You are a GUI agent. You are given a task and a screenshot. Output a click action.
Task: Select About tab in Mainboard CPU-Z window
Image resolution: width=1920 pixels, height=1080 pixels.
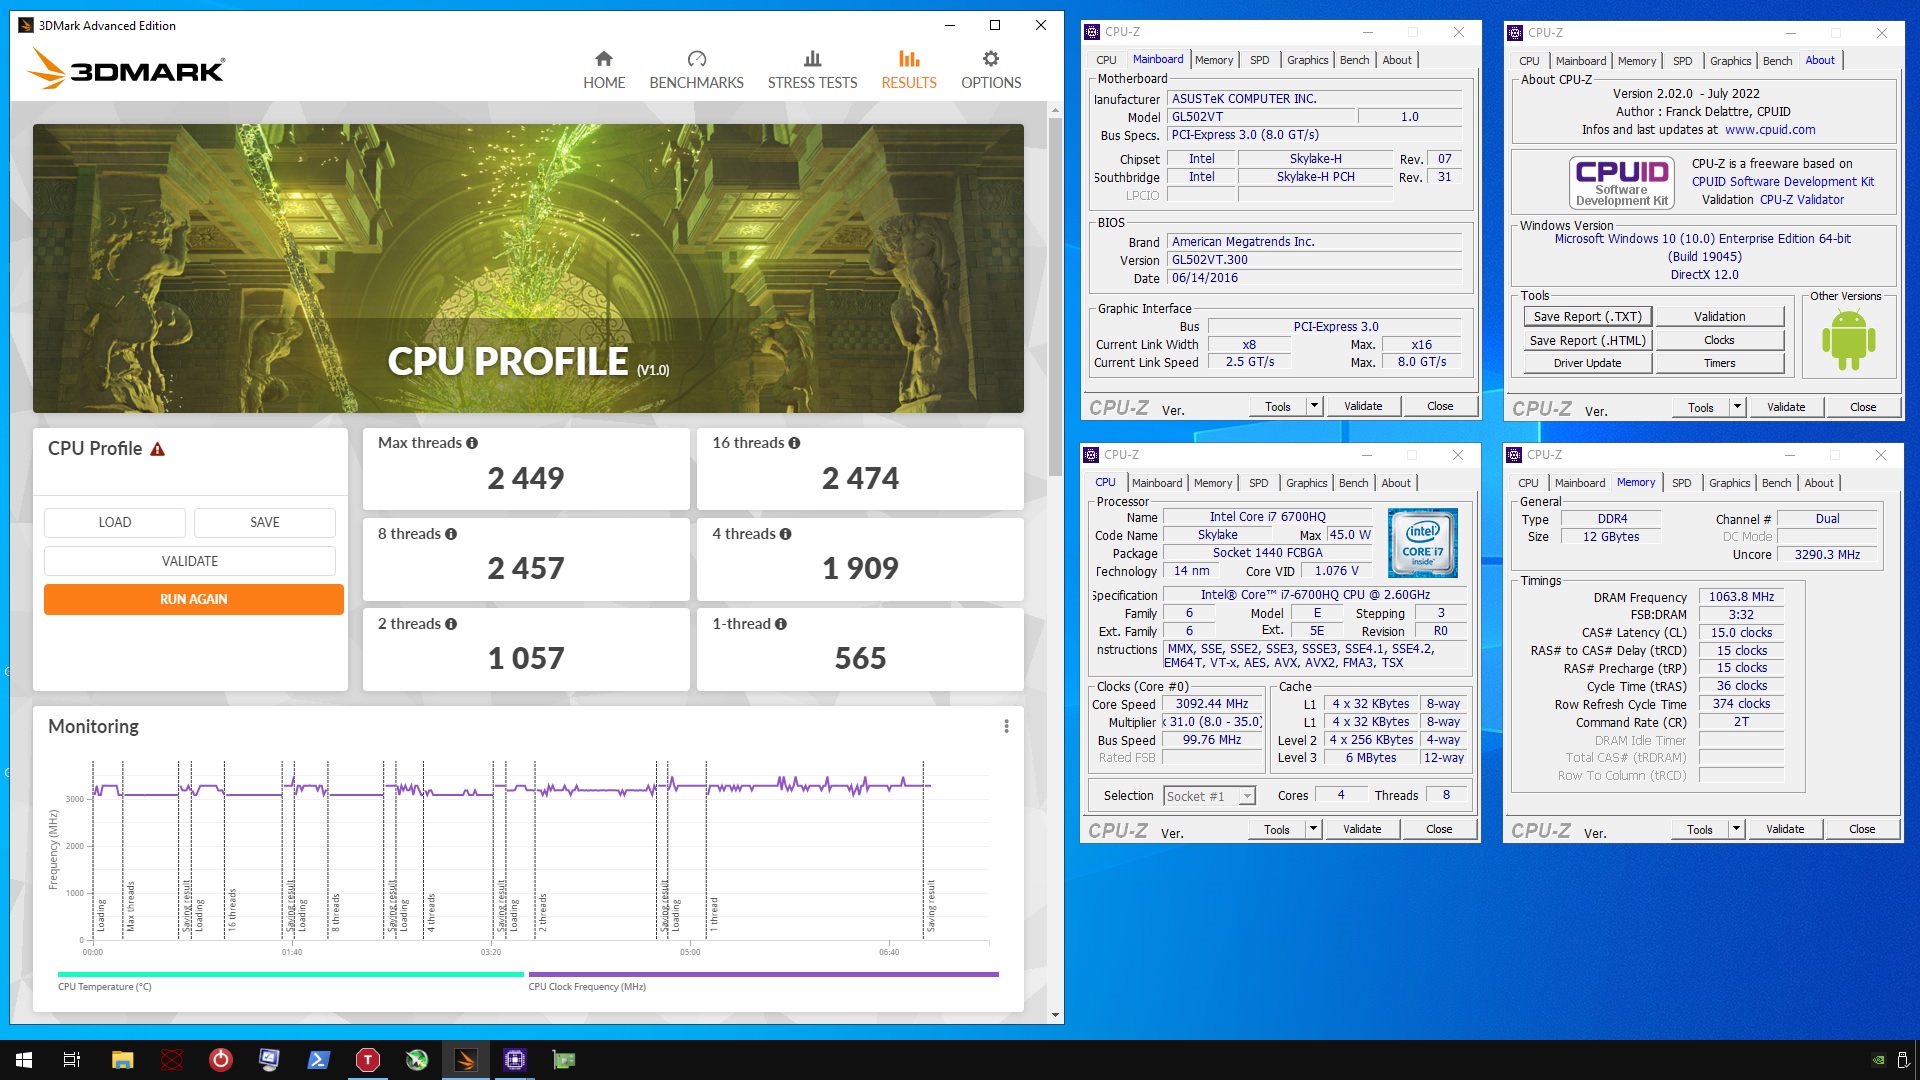tap(1396, 60)
